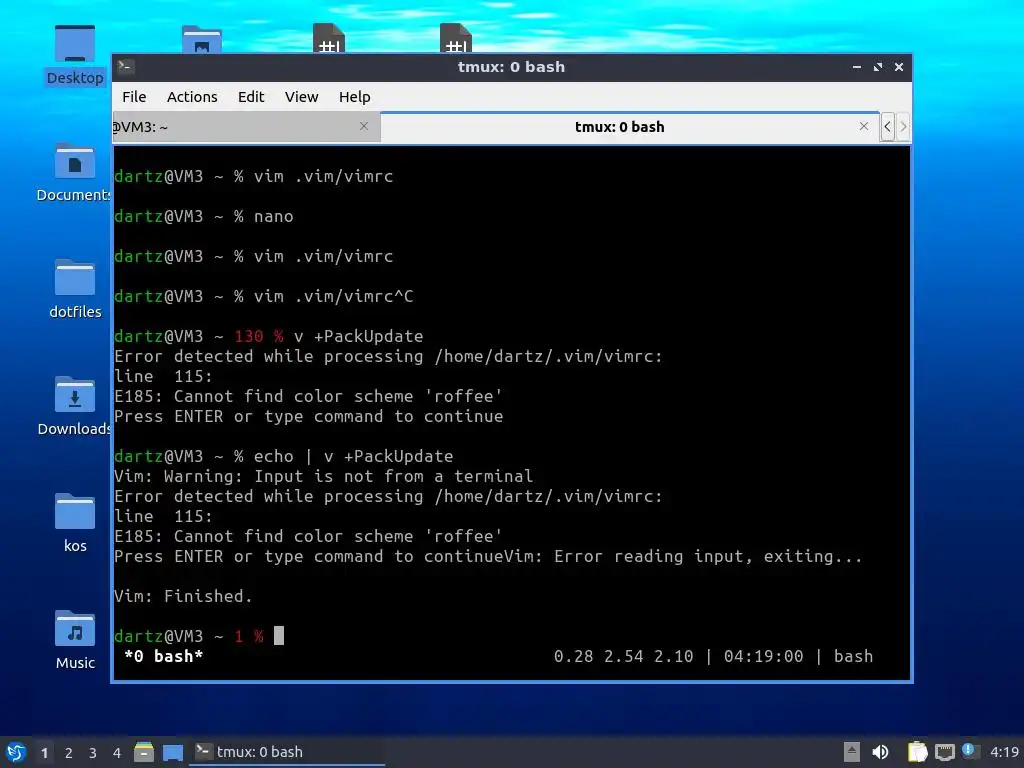Select the Documents folder on desktop
This screenshot has width=1024, height=768.
[74, 172]
